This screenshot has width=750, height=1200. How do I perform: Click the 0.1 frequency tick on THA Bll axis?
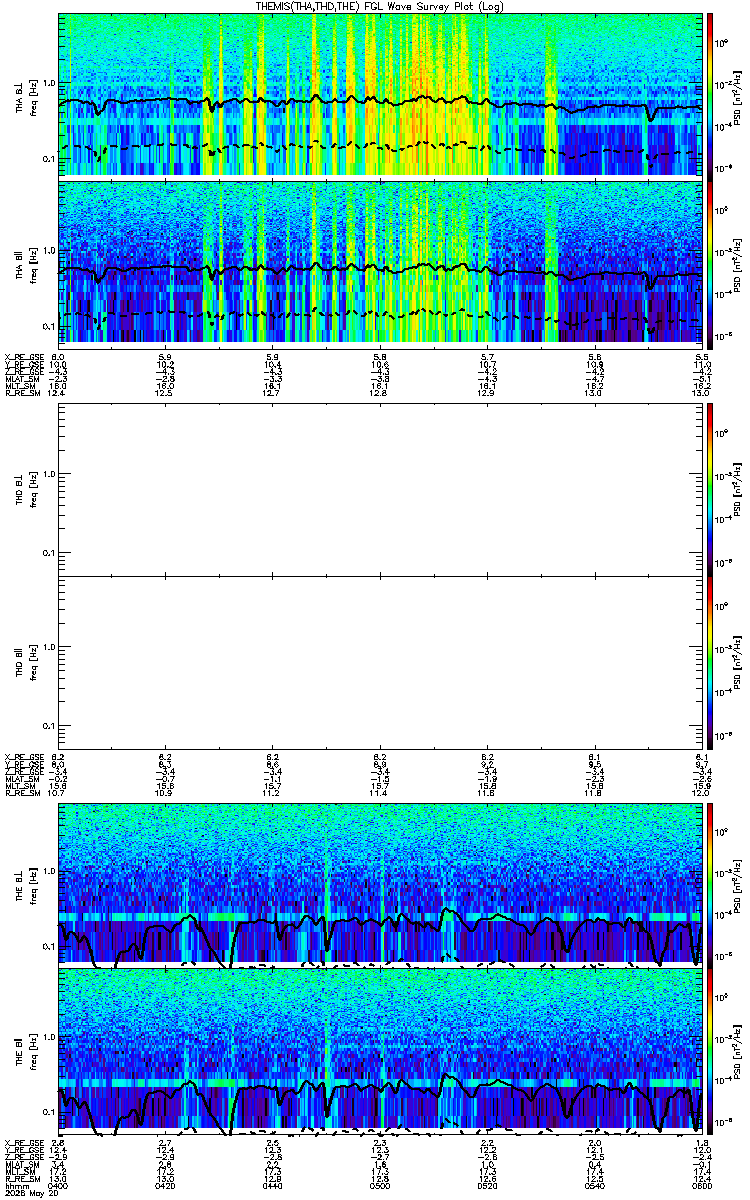point(48,326)
